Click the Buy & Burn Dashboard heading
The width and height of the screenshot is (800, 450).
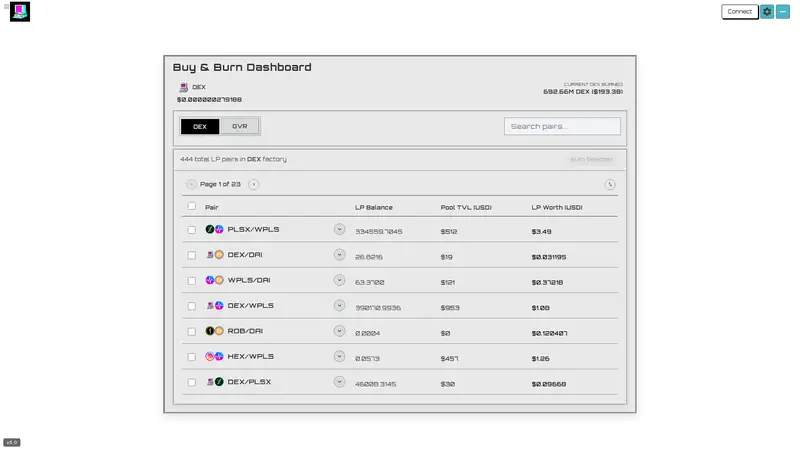coord(242,67)
